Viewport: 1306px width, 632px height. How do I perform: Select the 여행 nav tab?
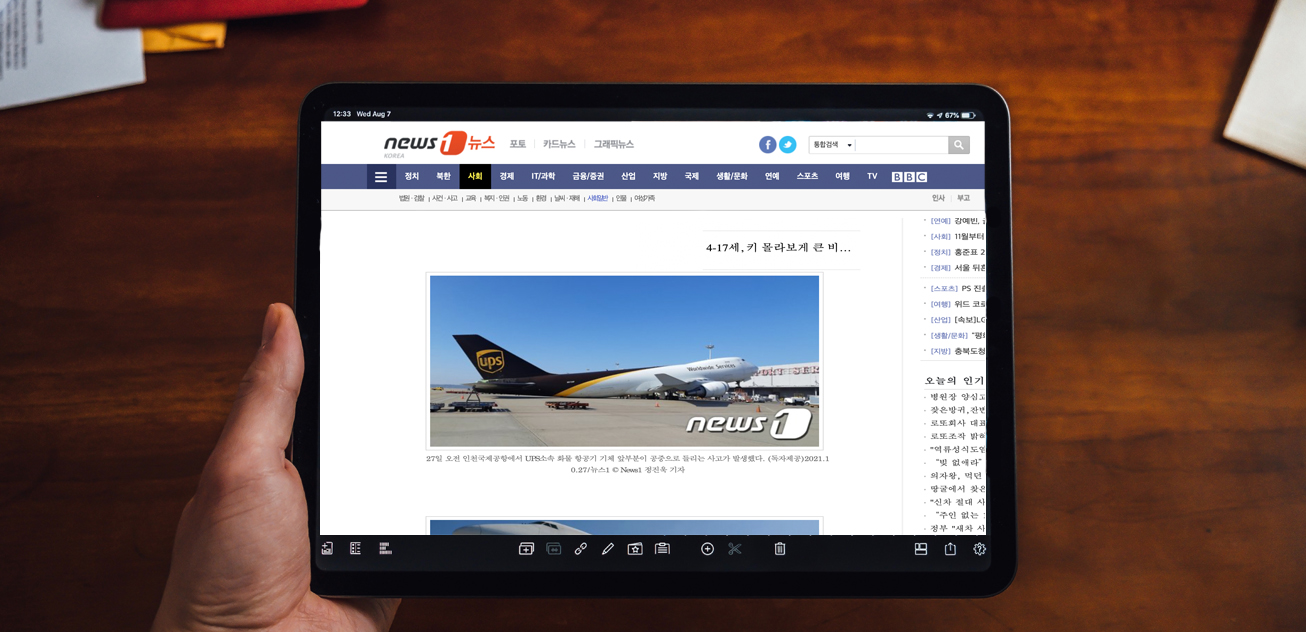click(x=843, y=177)
